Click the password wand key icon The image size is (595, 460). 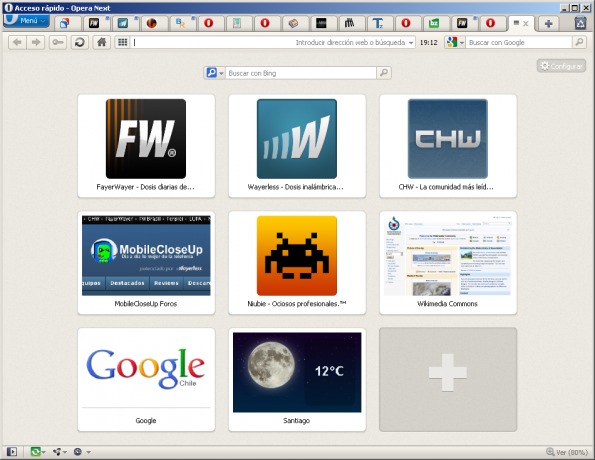[58, 43]
